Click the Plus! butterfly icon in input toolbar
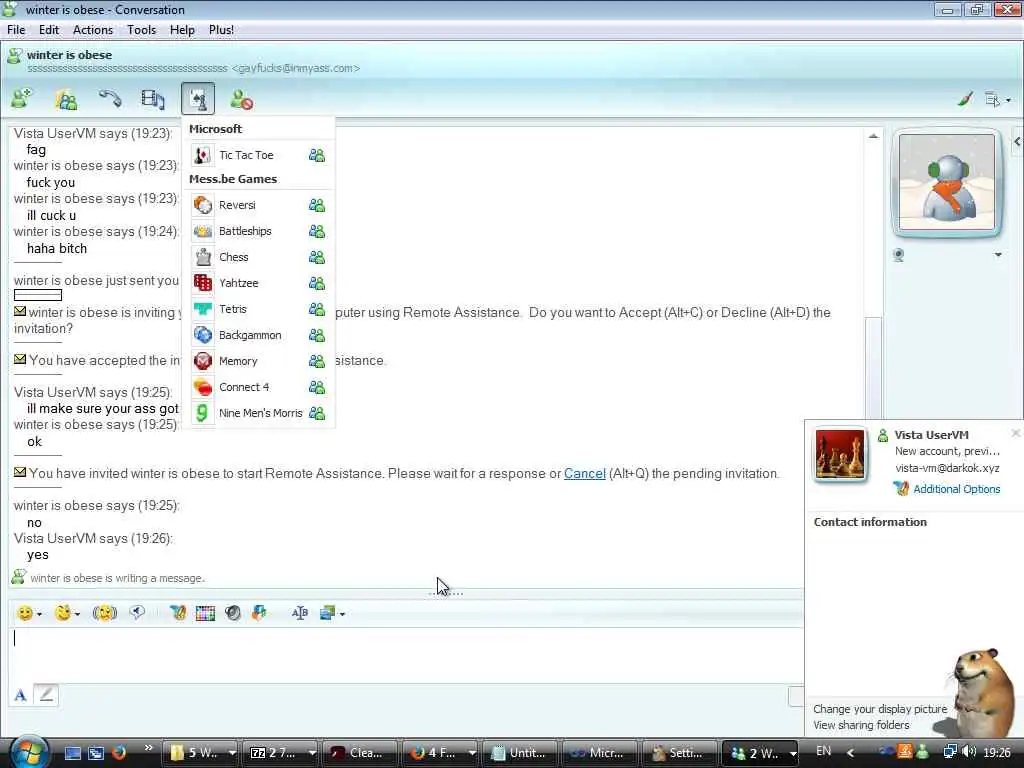Image resolution: width=1024 pixels, height=768 pixels. pyautogui.click(x=178, y=613)
